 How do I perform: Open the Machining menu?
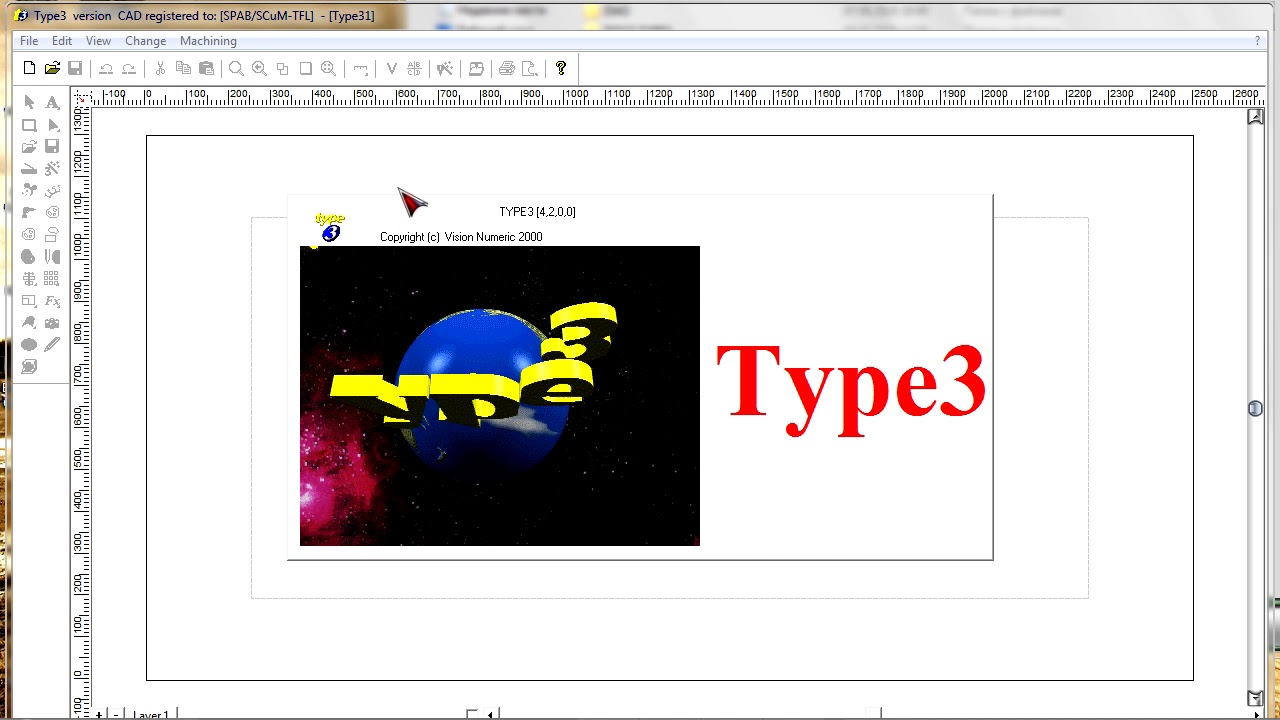click(208, 41)
